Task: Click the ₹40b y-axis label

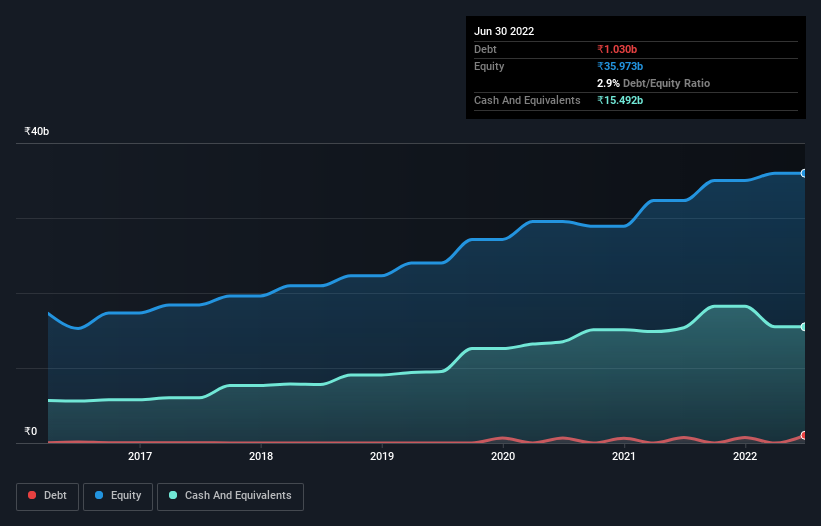Action: [x=37, y=131]
